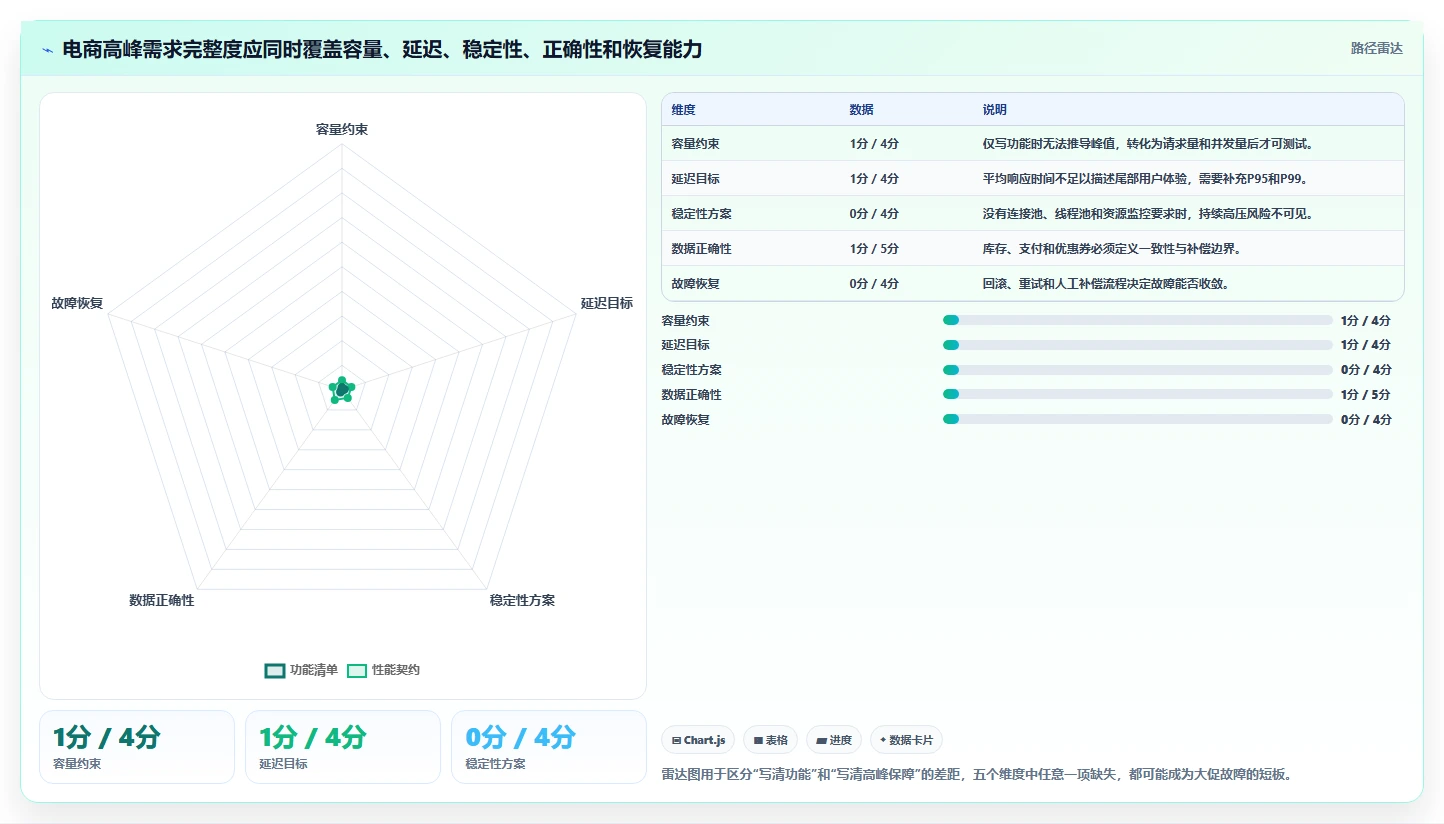This screenshot has width=1444, height=824.
Task: Click the 1分 / 5分 value in table
Action: 874,248
